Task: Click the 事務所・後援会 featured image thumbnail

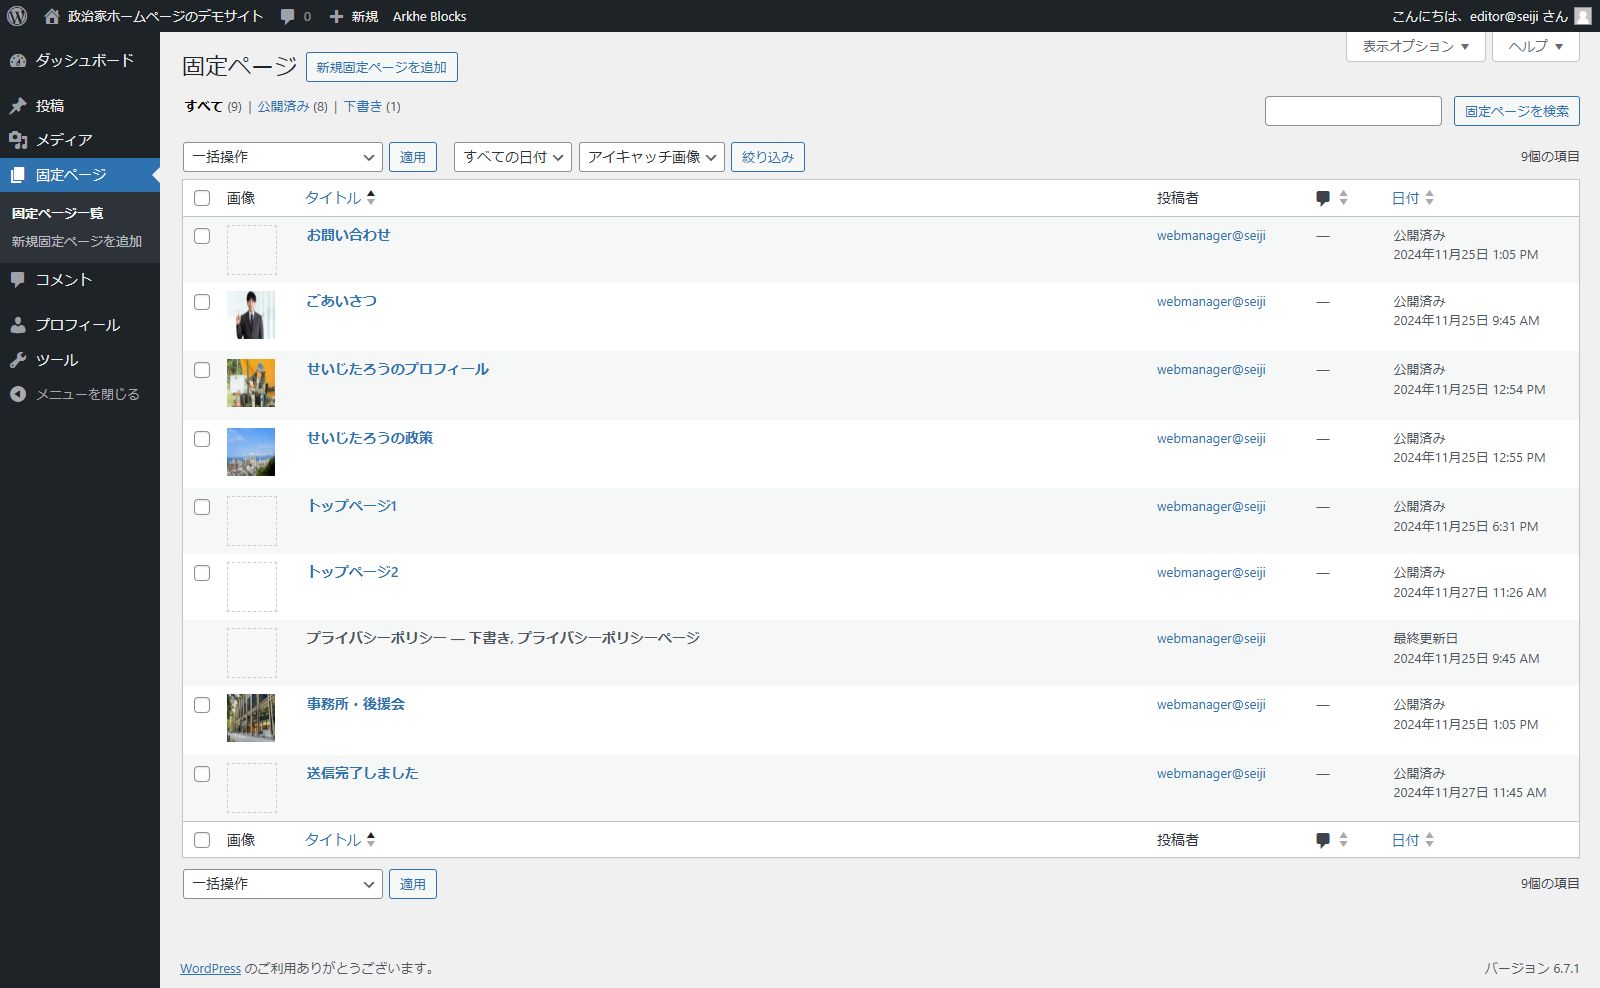Action: point(251,718)
